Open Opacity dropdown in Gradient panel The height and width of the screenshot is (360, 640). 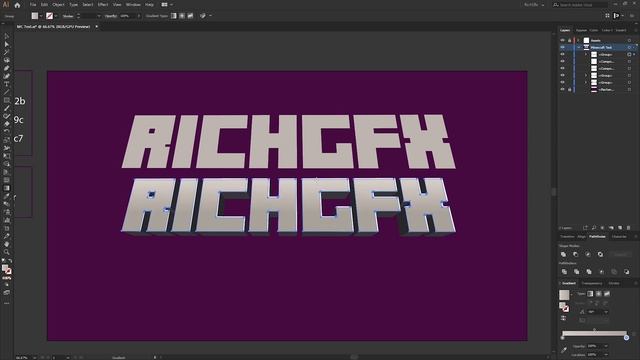(606, 346)
